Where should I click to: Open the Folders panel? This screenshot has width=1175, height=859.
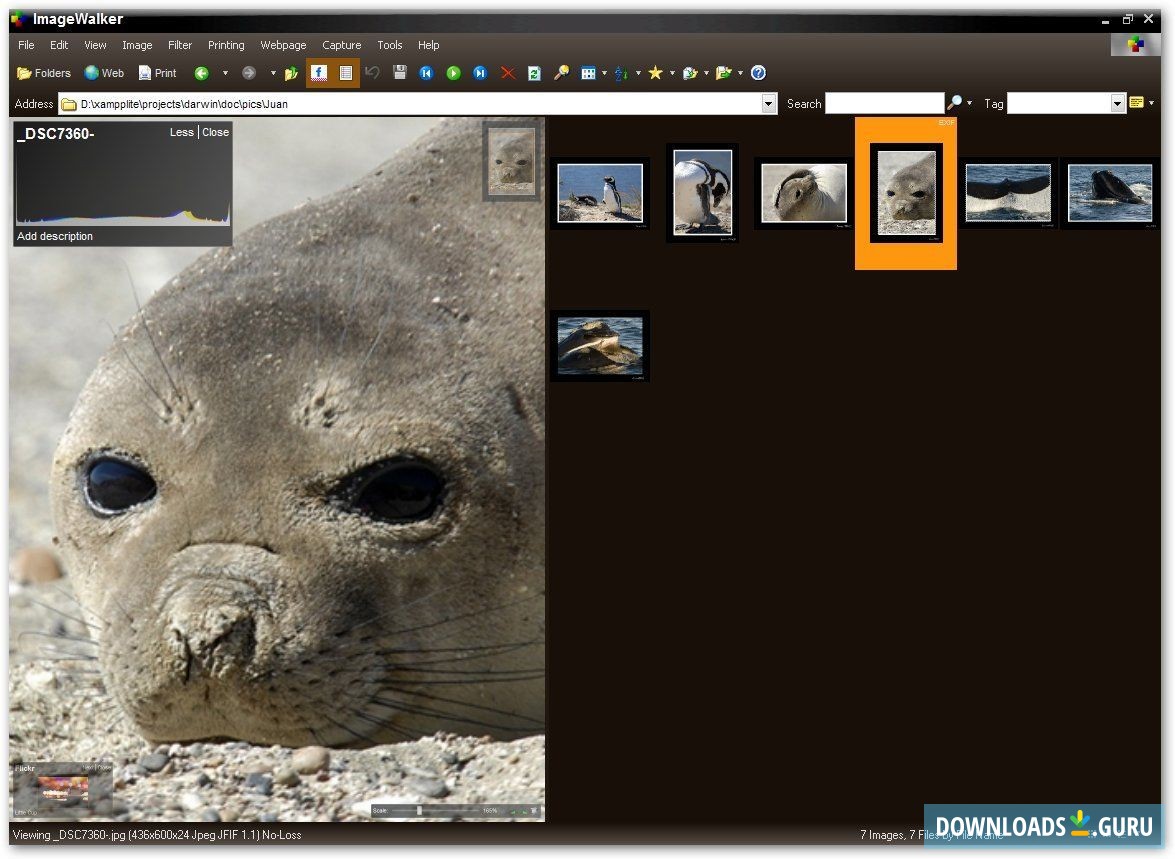pyautogui.click(x=44, y=73)
